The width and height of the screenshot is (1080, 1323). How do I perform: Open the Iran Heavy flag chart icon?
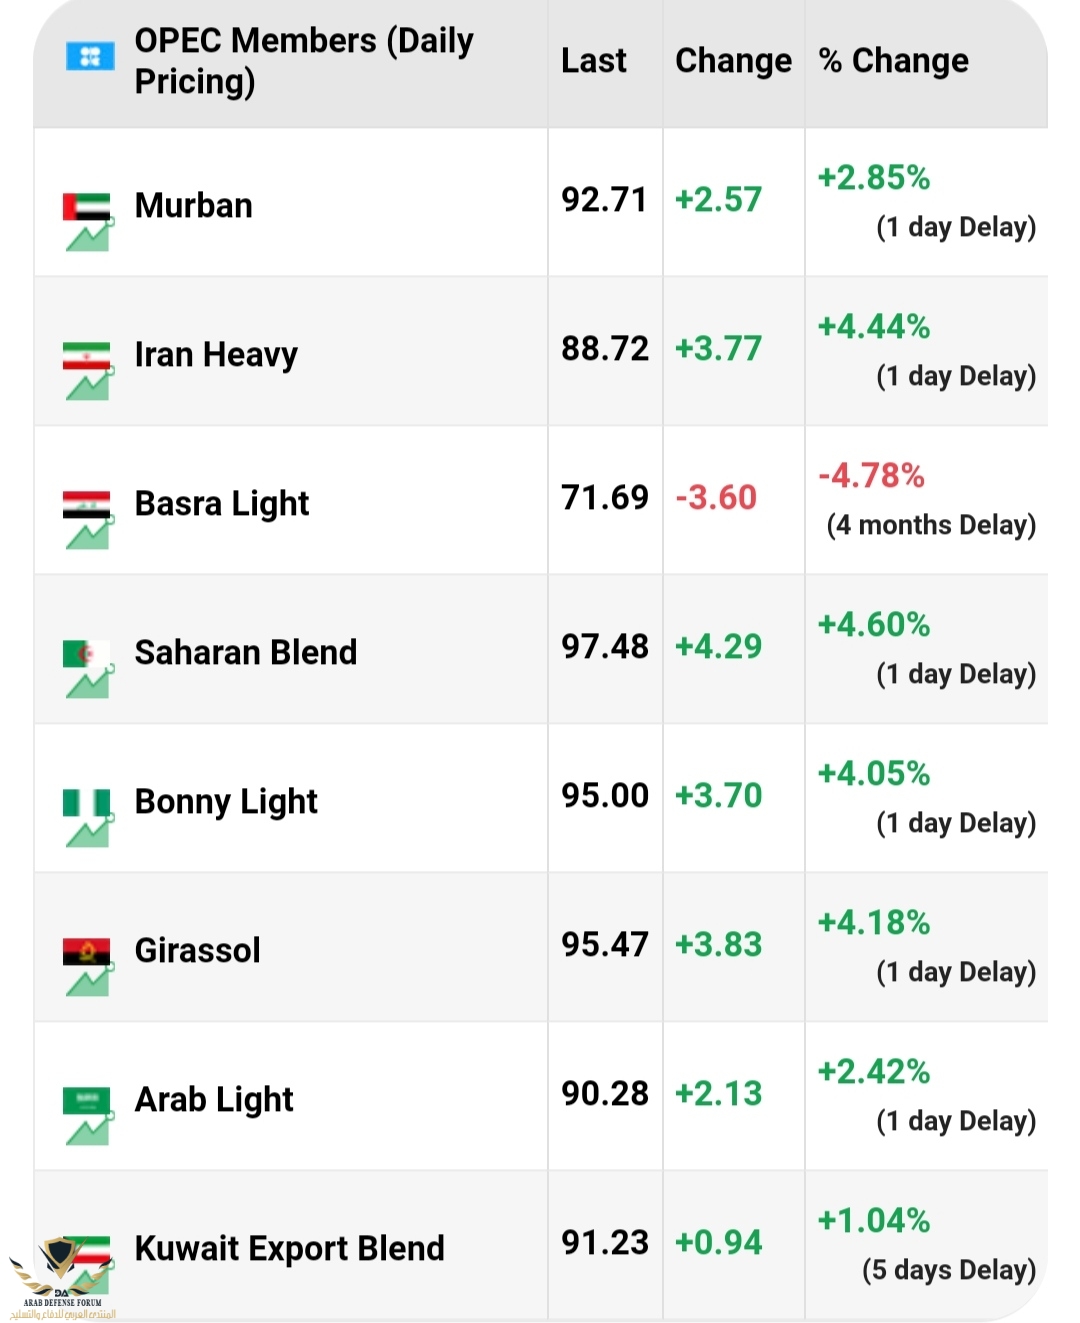click(88, 370)
